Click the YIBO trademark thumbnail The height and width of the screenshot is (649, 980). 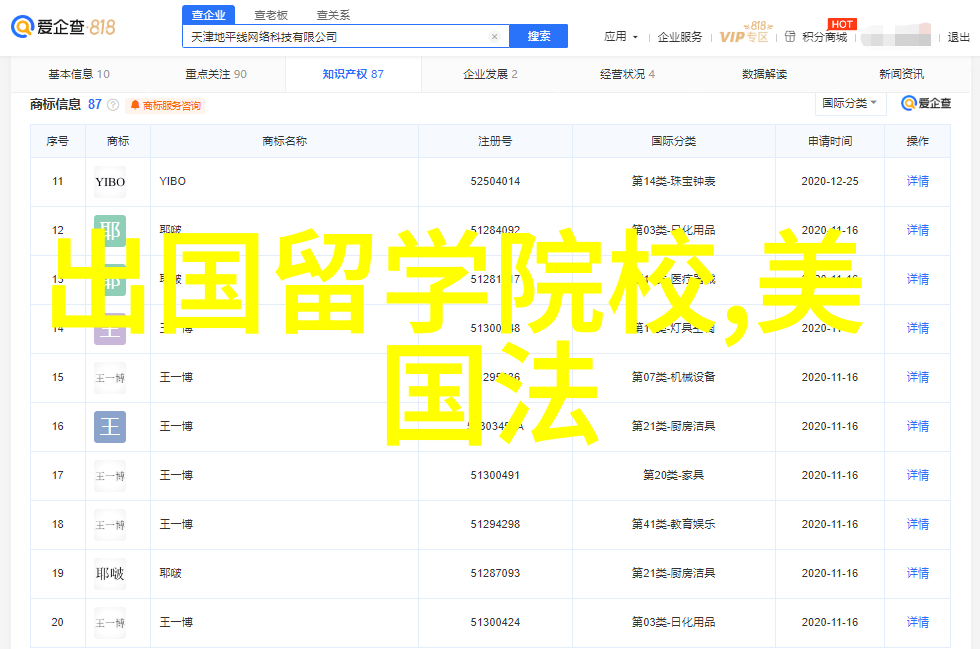click(110, 182)
